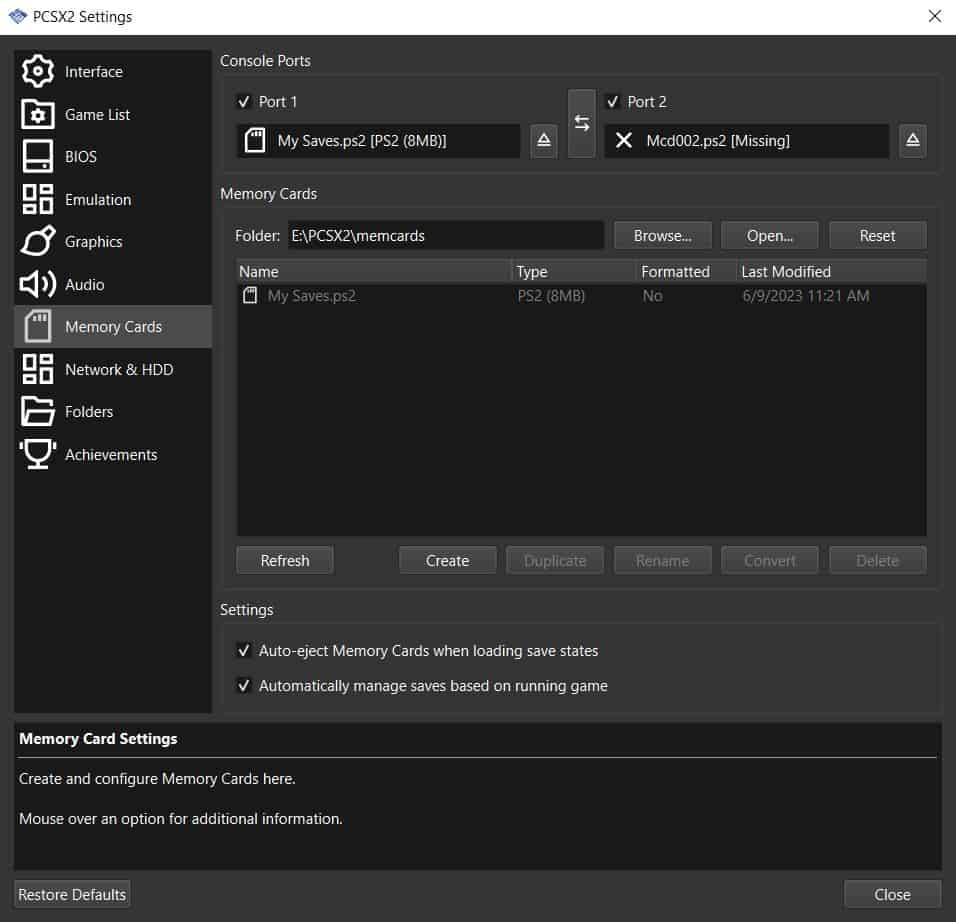Click the Delete button
The image size is (956, 922).
[878, 560]
